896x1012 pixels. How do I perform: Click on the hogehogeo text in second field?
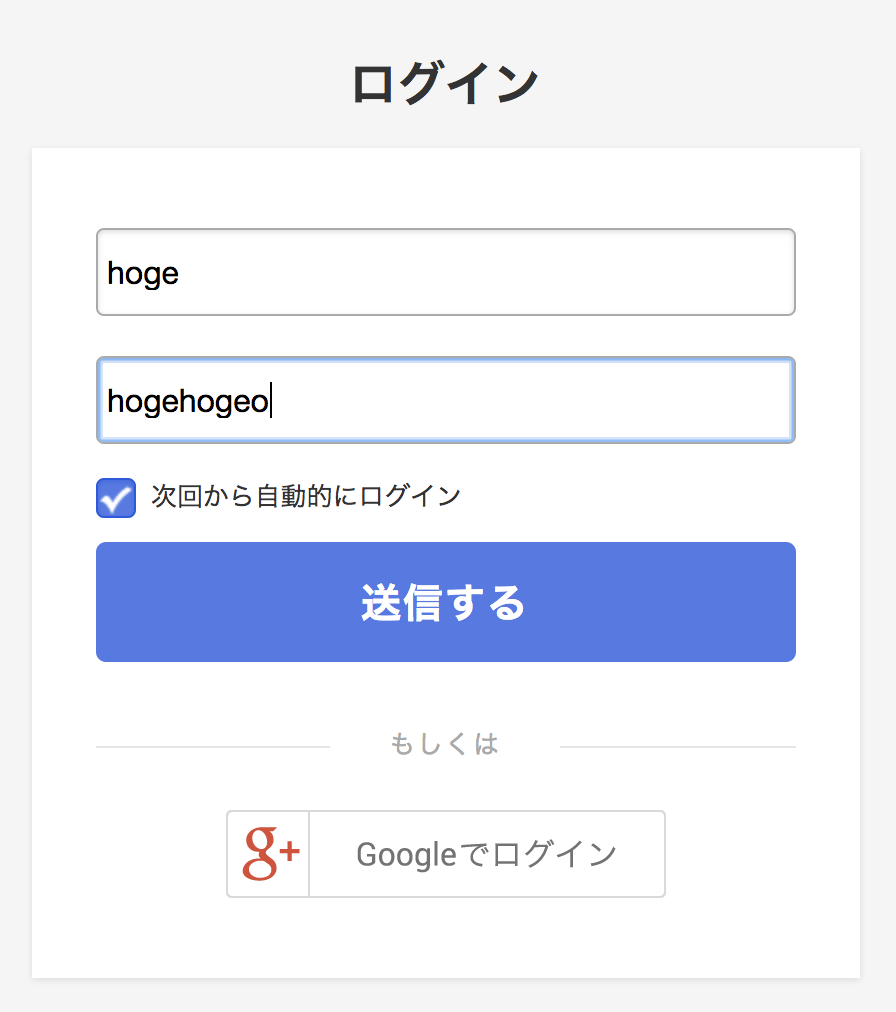(x=188, y=401)
